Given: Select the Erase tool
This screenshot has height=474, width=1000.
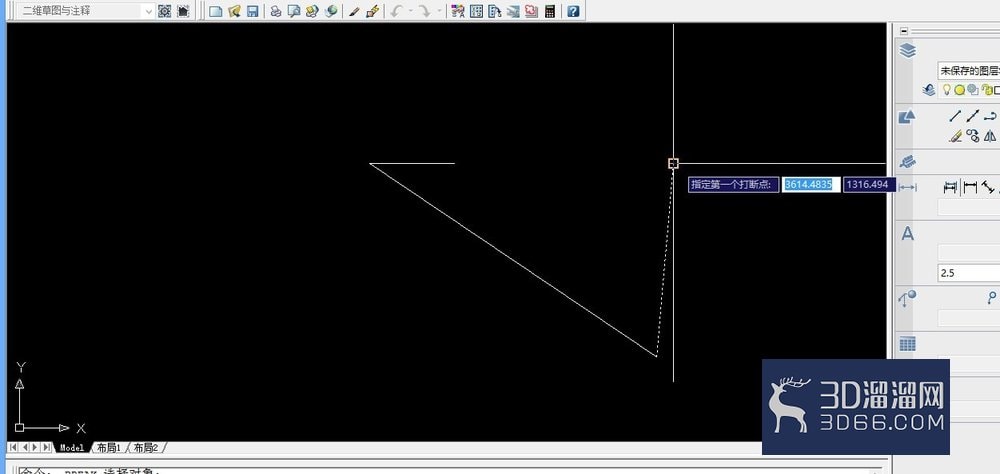Looking at the screenshot, I should [955, 135].
